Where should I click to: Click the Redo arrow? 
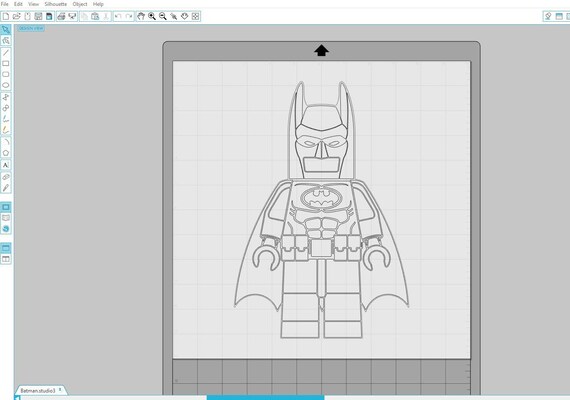[129, 16]
